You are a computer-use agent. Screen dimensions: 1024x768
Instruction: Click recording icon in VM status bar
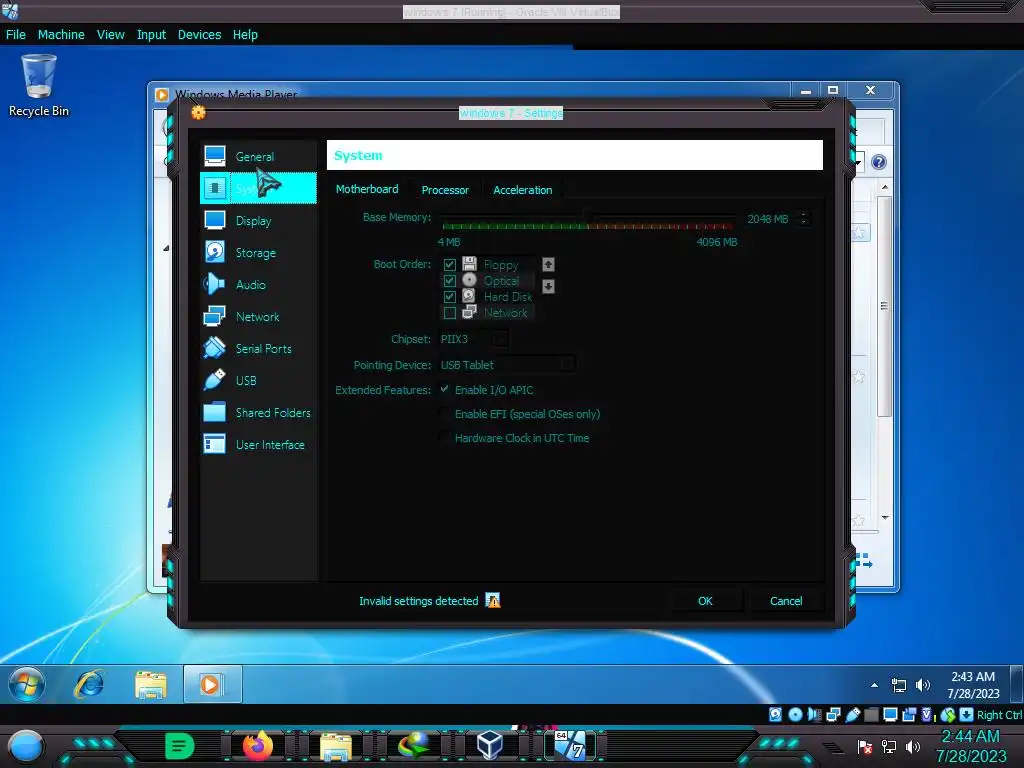(909, 714)
